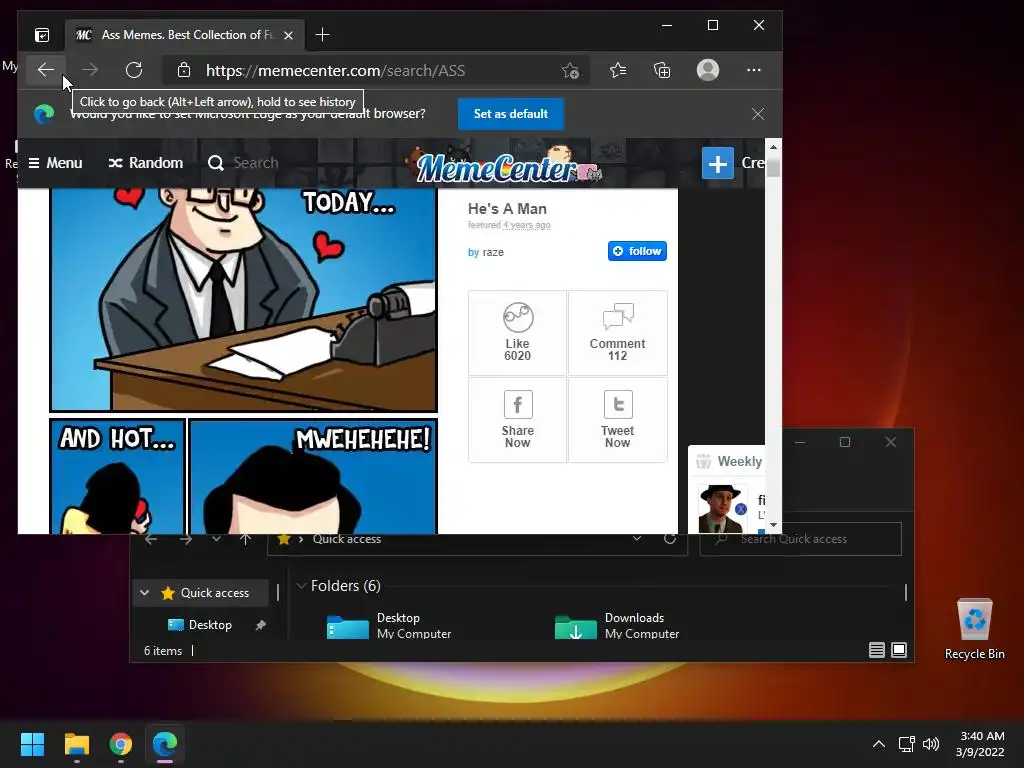The height and width of the screenshot is (768, 1024).
Task: Open the clock and date flyout
Action: pos(980,744)
